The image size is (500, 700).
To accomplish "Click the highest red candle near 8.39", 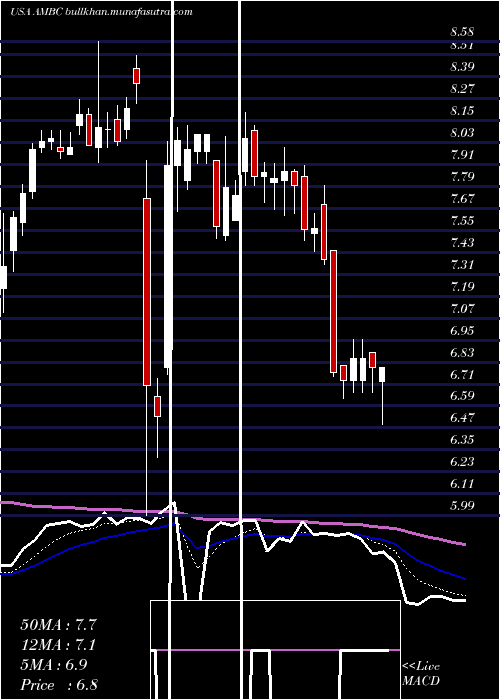I will 137,76.
